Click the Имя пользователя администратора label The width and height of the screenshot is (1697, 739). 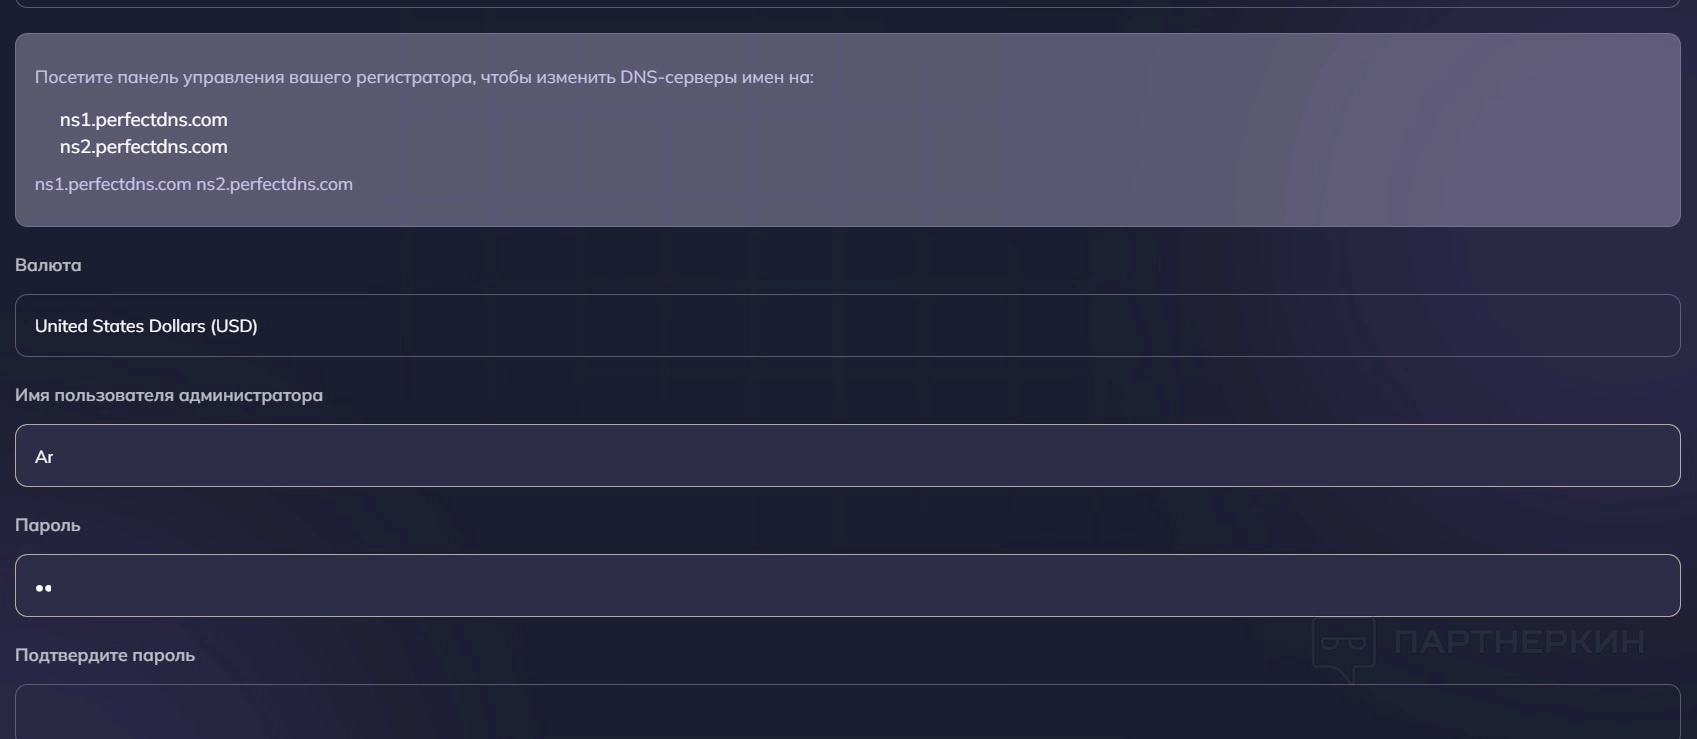[169, 395]
